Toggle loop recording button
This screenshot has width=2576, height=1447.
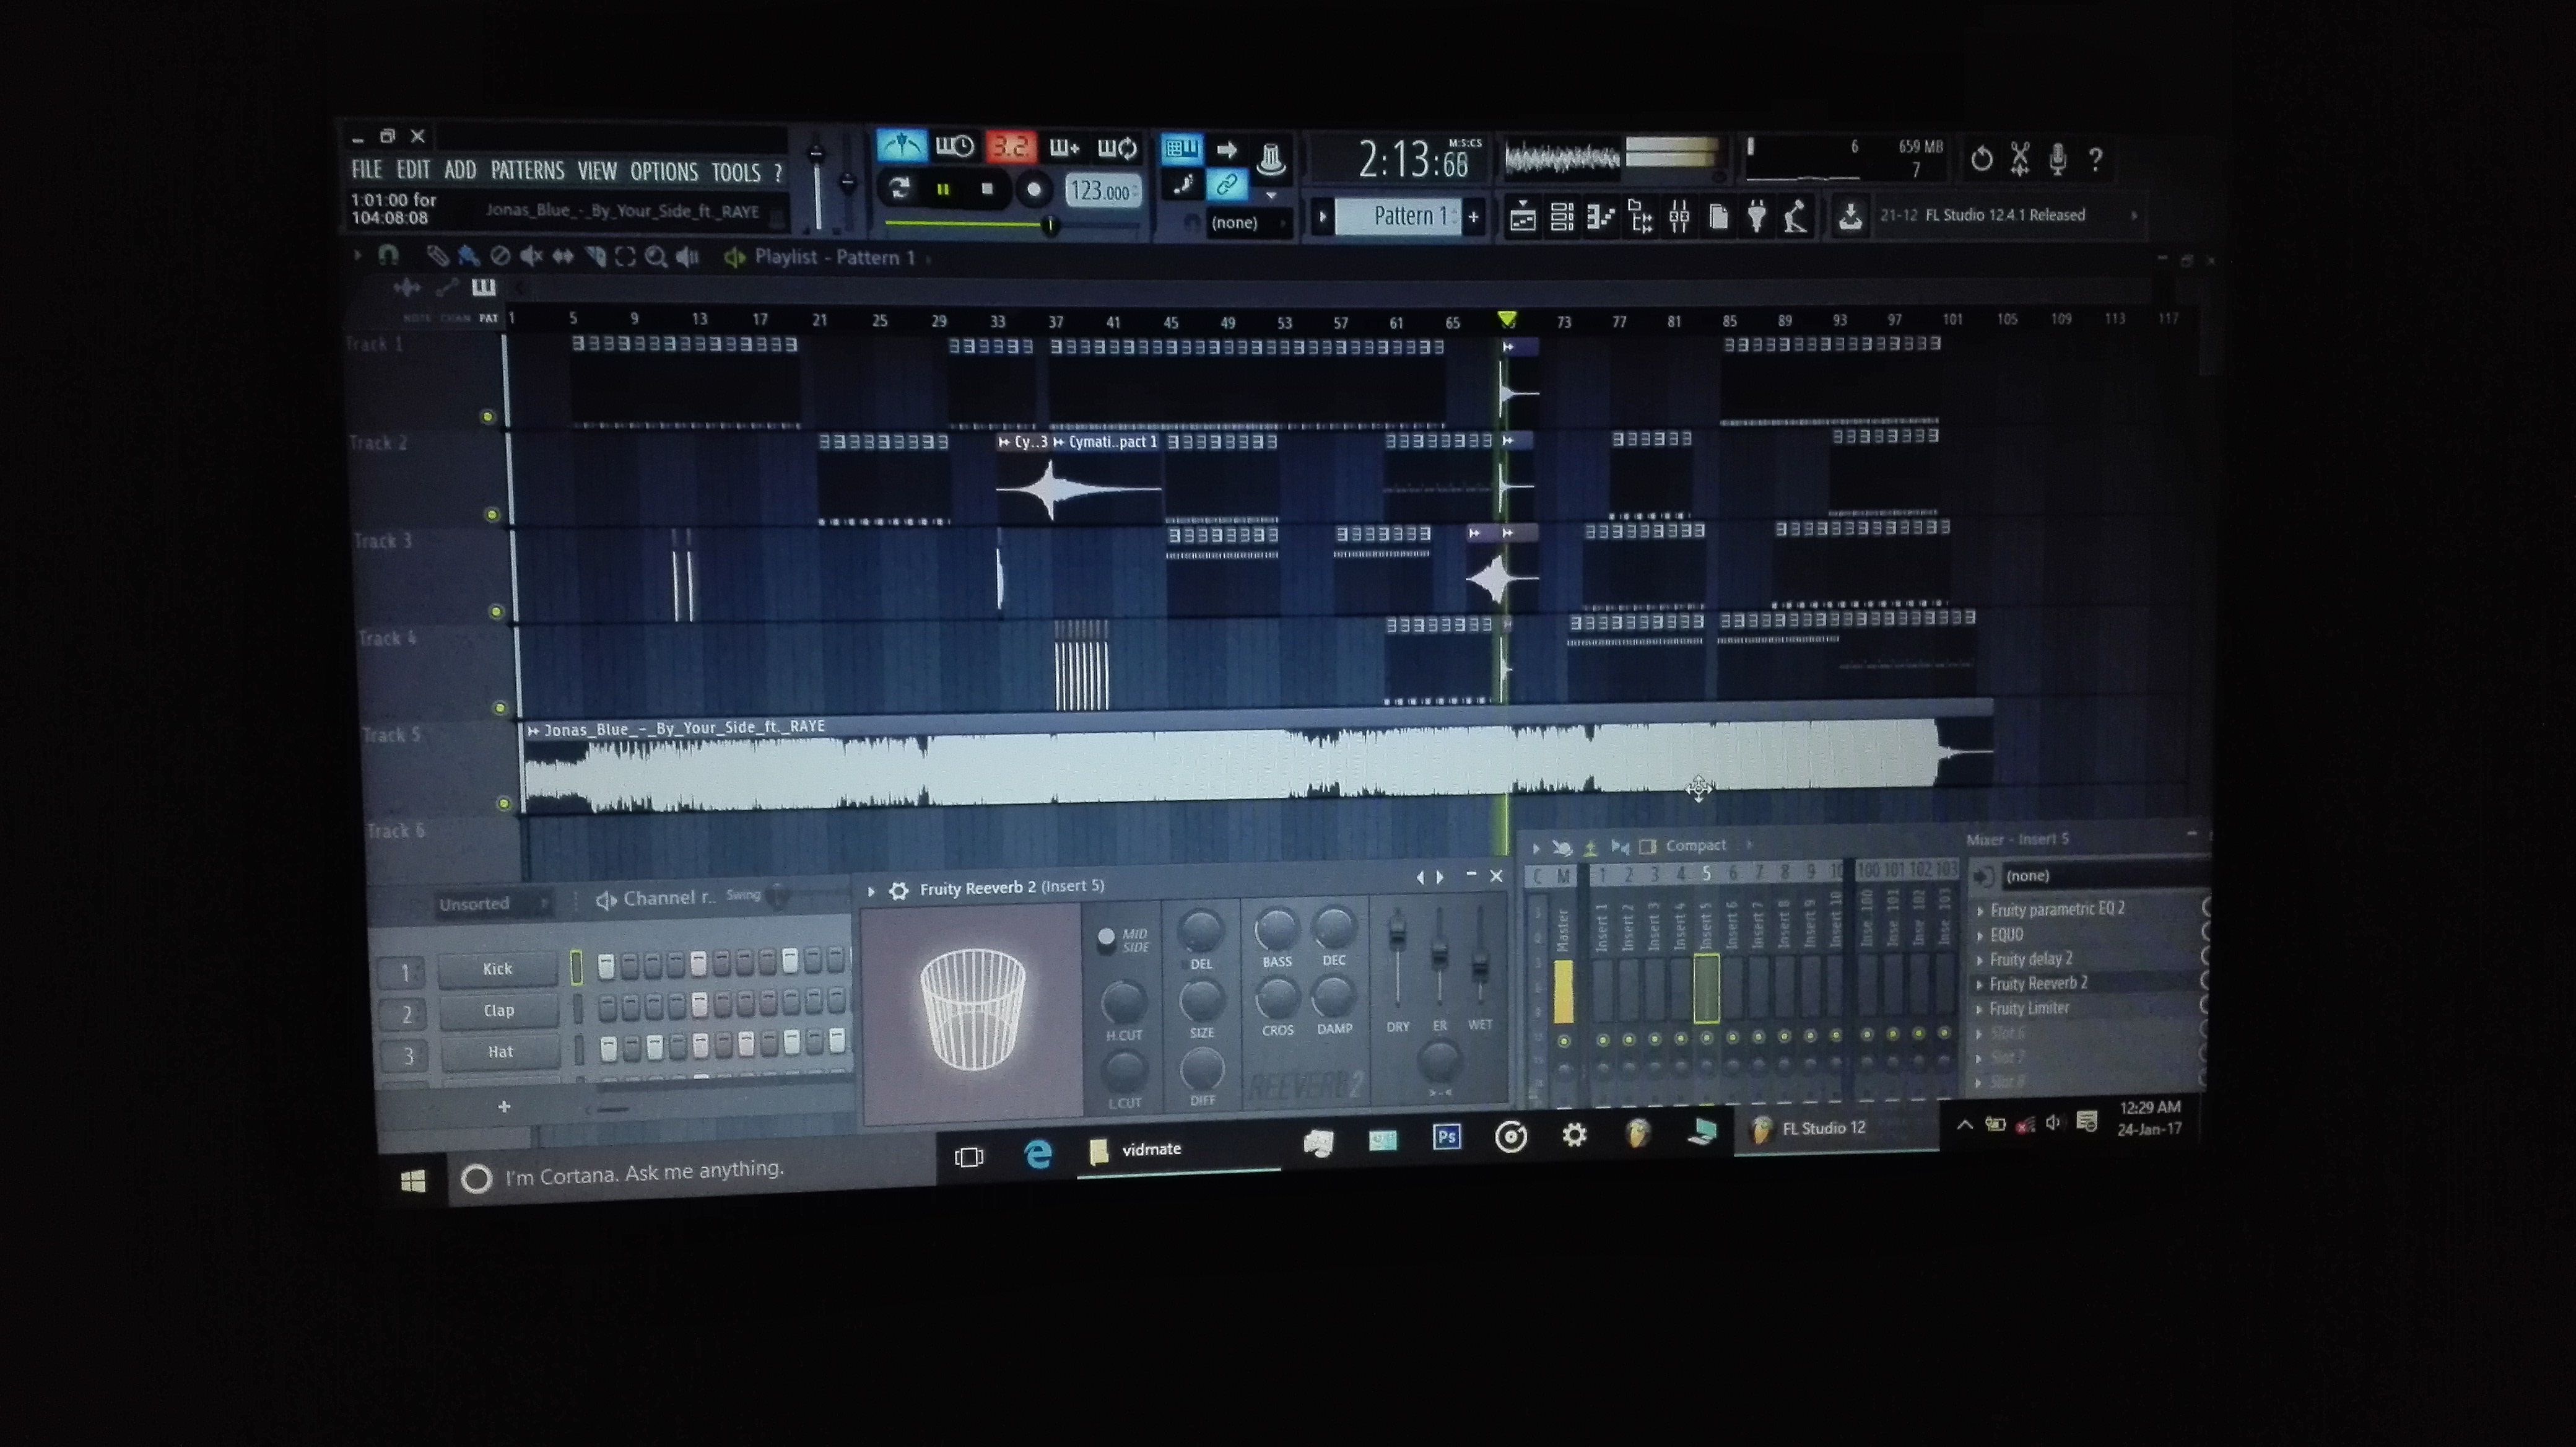1117,149
